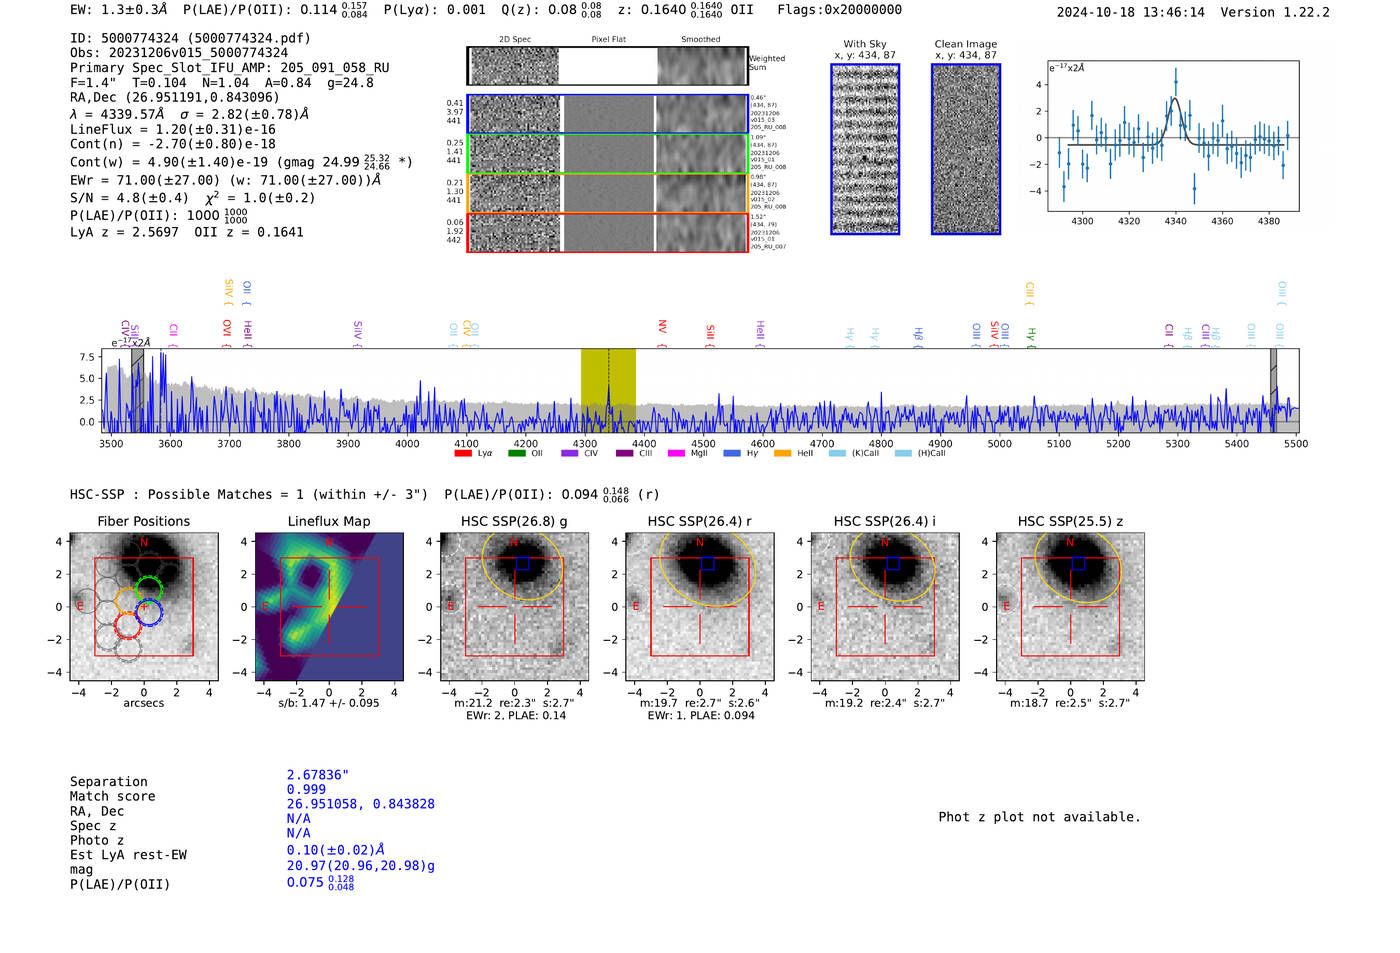Screen dimensions: 1400x953
Task: Click the s/b: 1.47 +/- 0.095 caption
Action: 329,703
